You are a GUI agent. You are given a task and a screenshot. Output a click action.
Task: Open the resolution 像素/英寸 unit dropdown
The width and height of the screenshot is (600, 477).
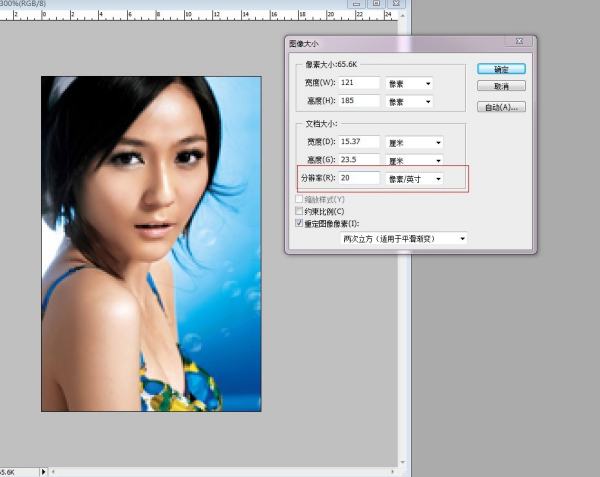click(x=414, y=179)
